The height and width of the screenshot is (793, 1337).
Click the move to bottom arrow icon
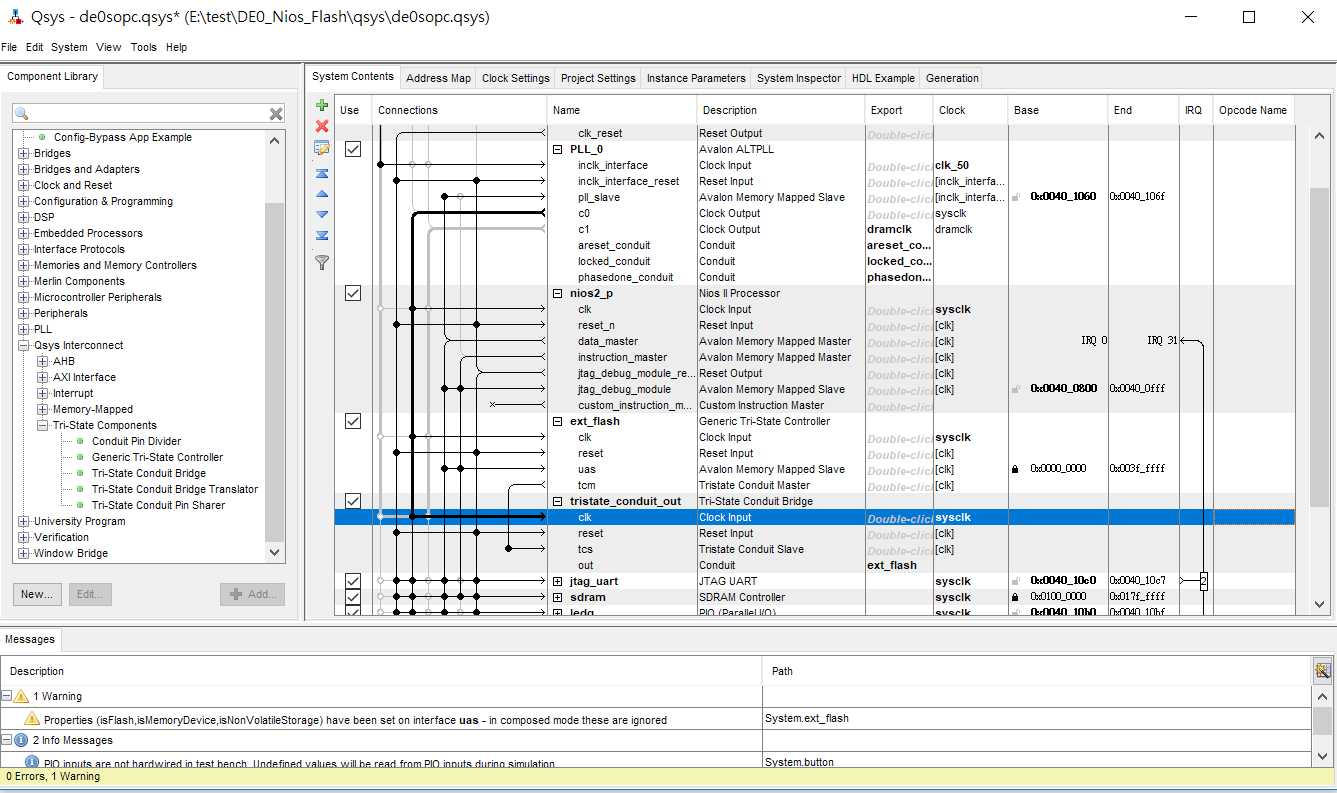[x=322, y=235]
